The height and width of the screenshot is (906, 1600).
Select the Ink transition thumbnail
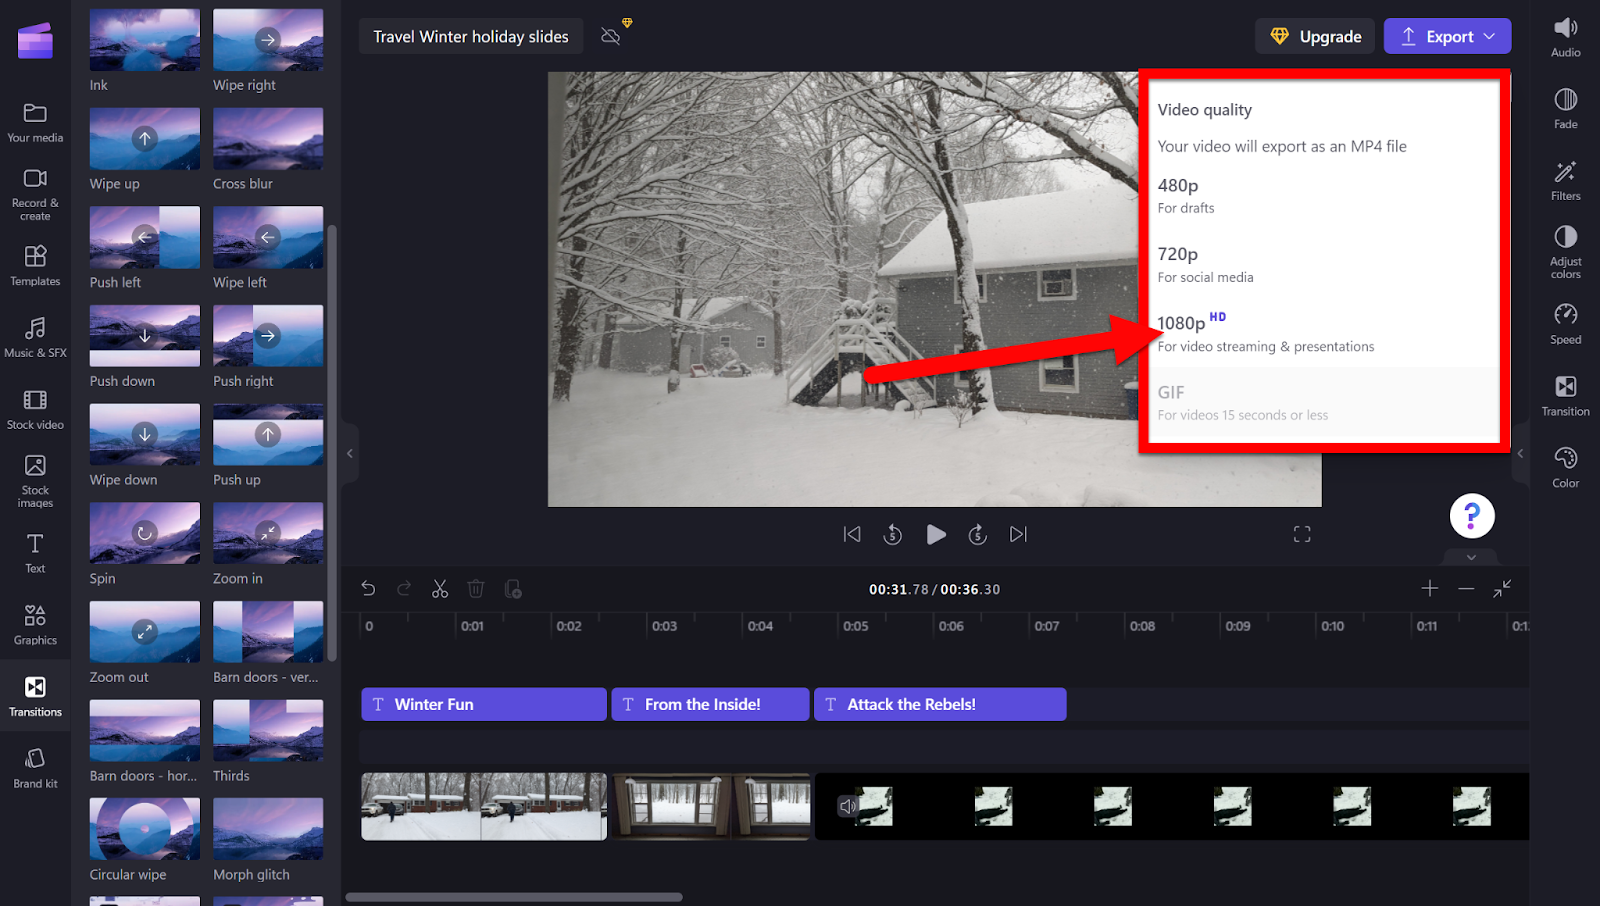(x=145, y=40)
